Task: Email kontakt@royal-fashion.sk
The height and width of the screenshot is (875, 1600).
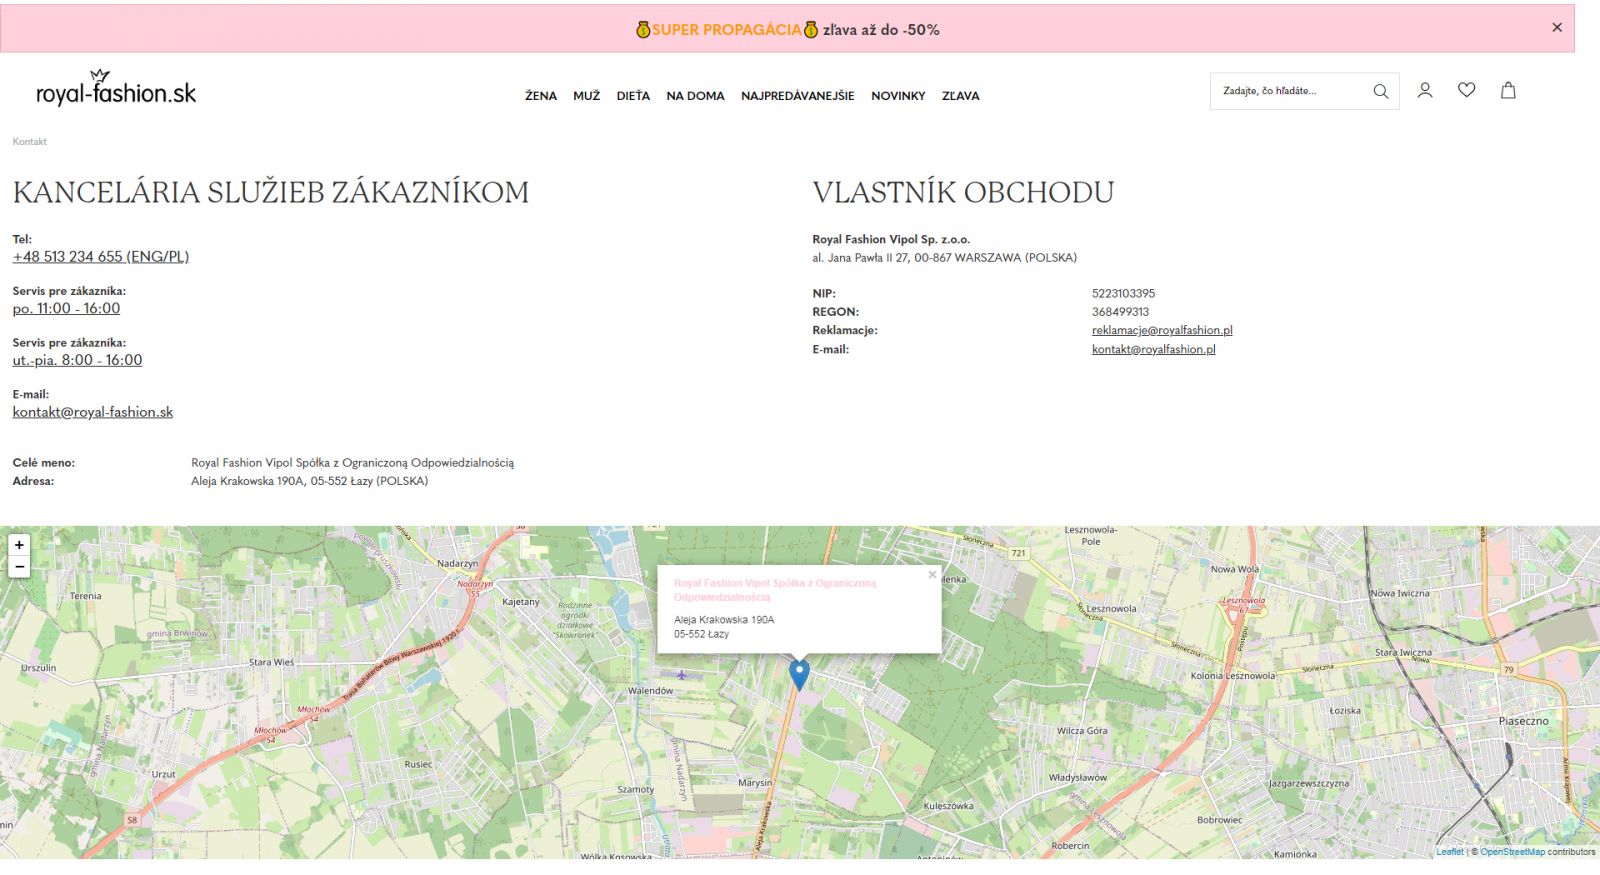Action: click(92, 412)
